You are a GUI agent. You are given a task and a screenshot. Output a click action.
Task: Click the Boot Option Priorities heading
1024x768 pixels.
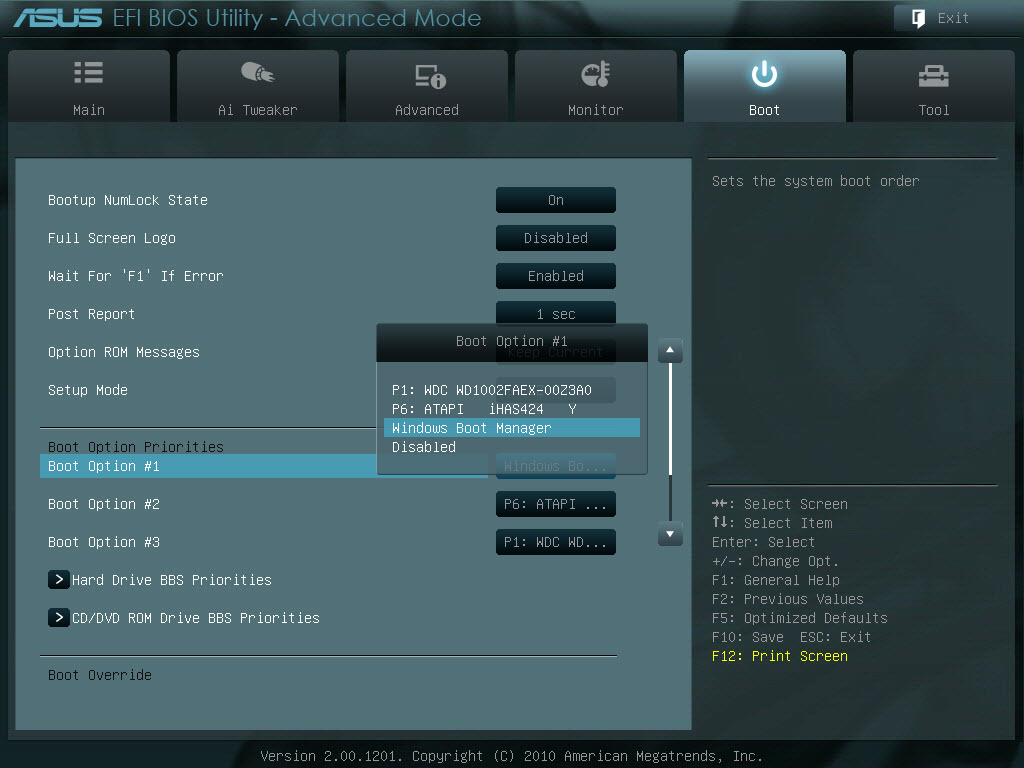[136, 447]
